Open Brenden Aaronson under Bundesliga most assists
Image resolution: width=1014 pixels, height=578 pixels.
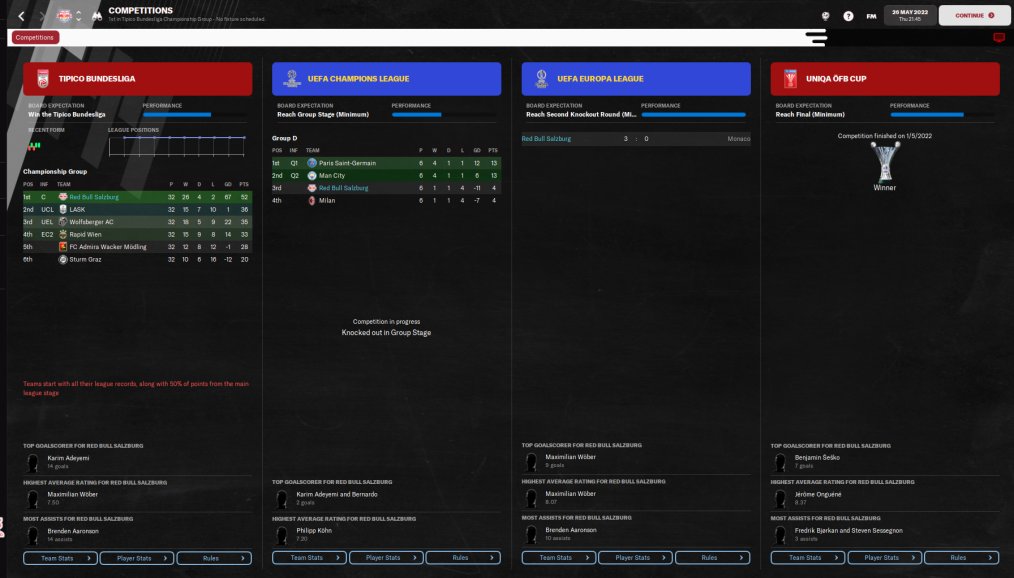coord(73,531)
